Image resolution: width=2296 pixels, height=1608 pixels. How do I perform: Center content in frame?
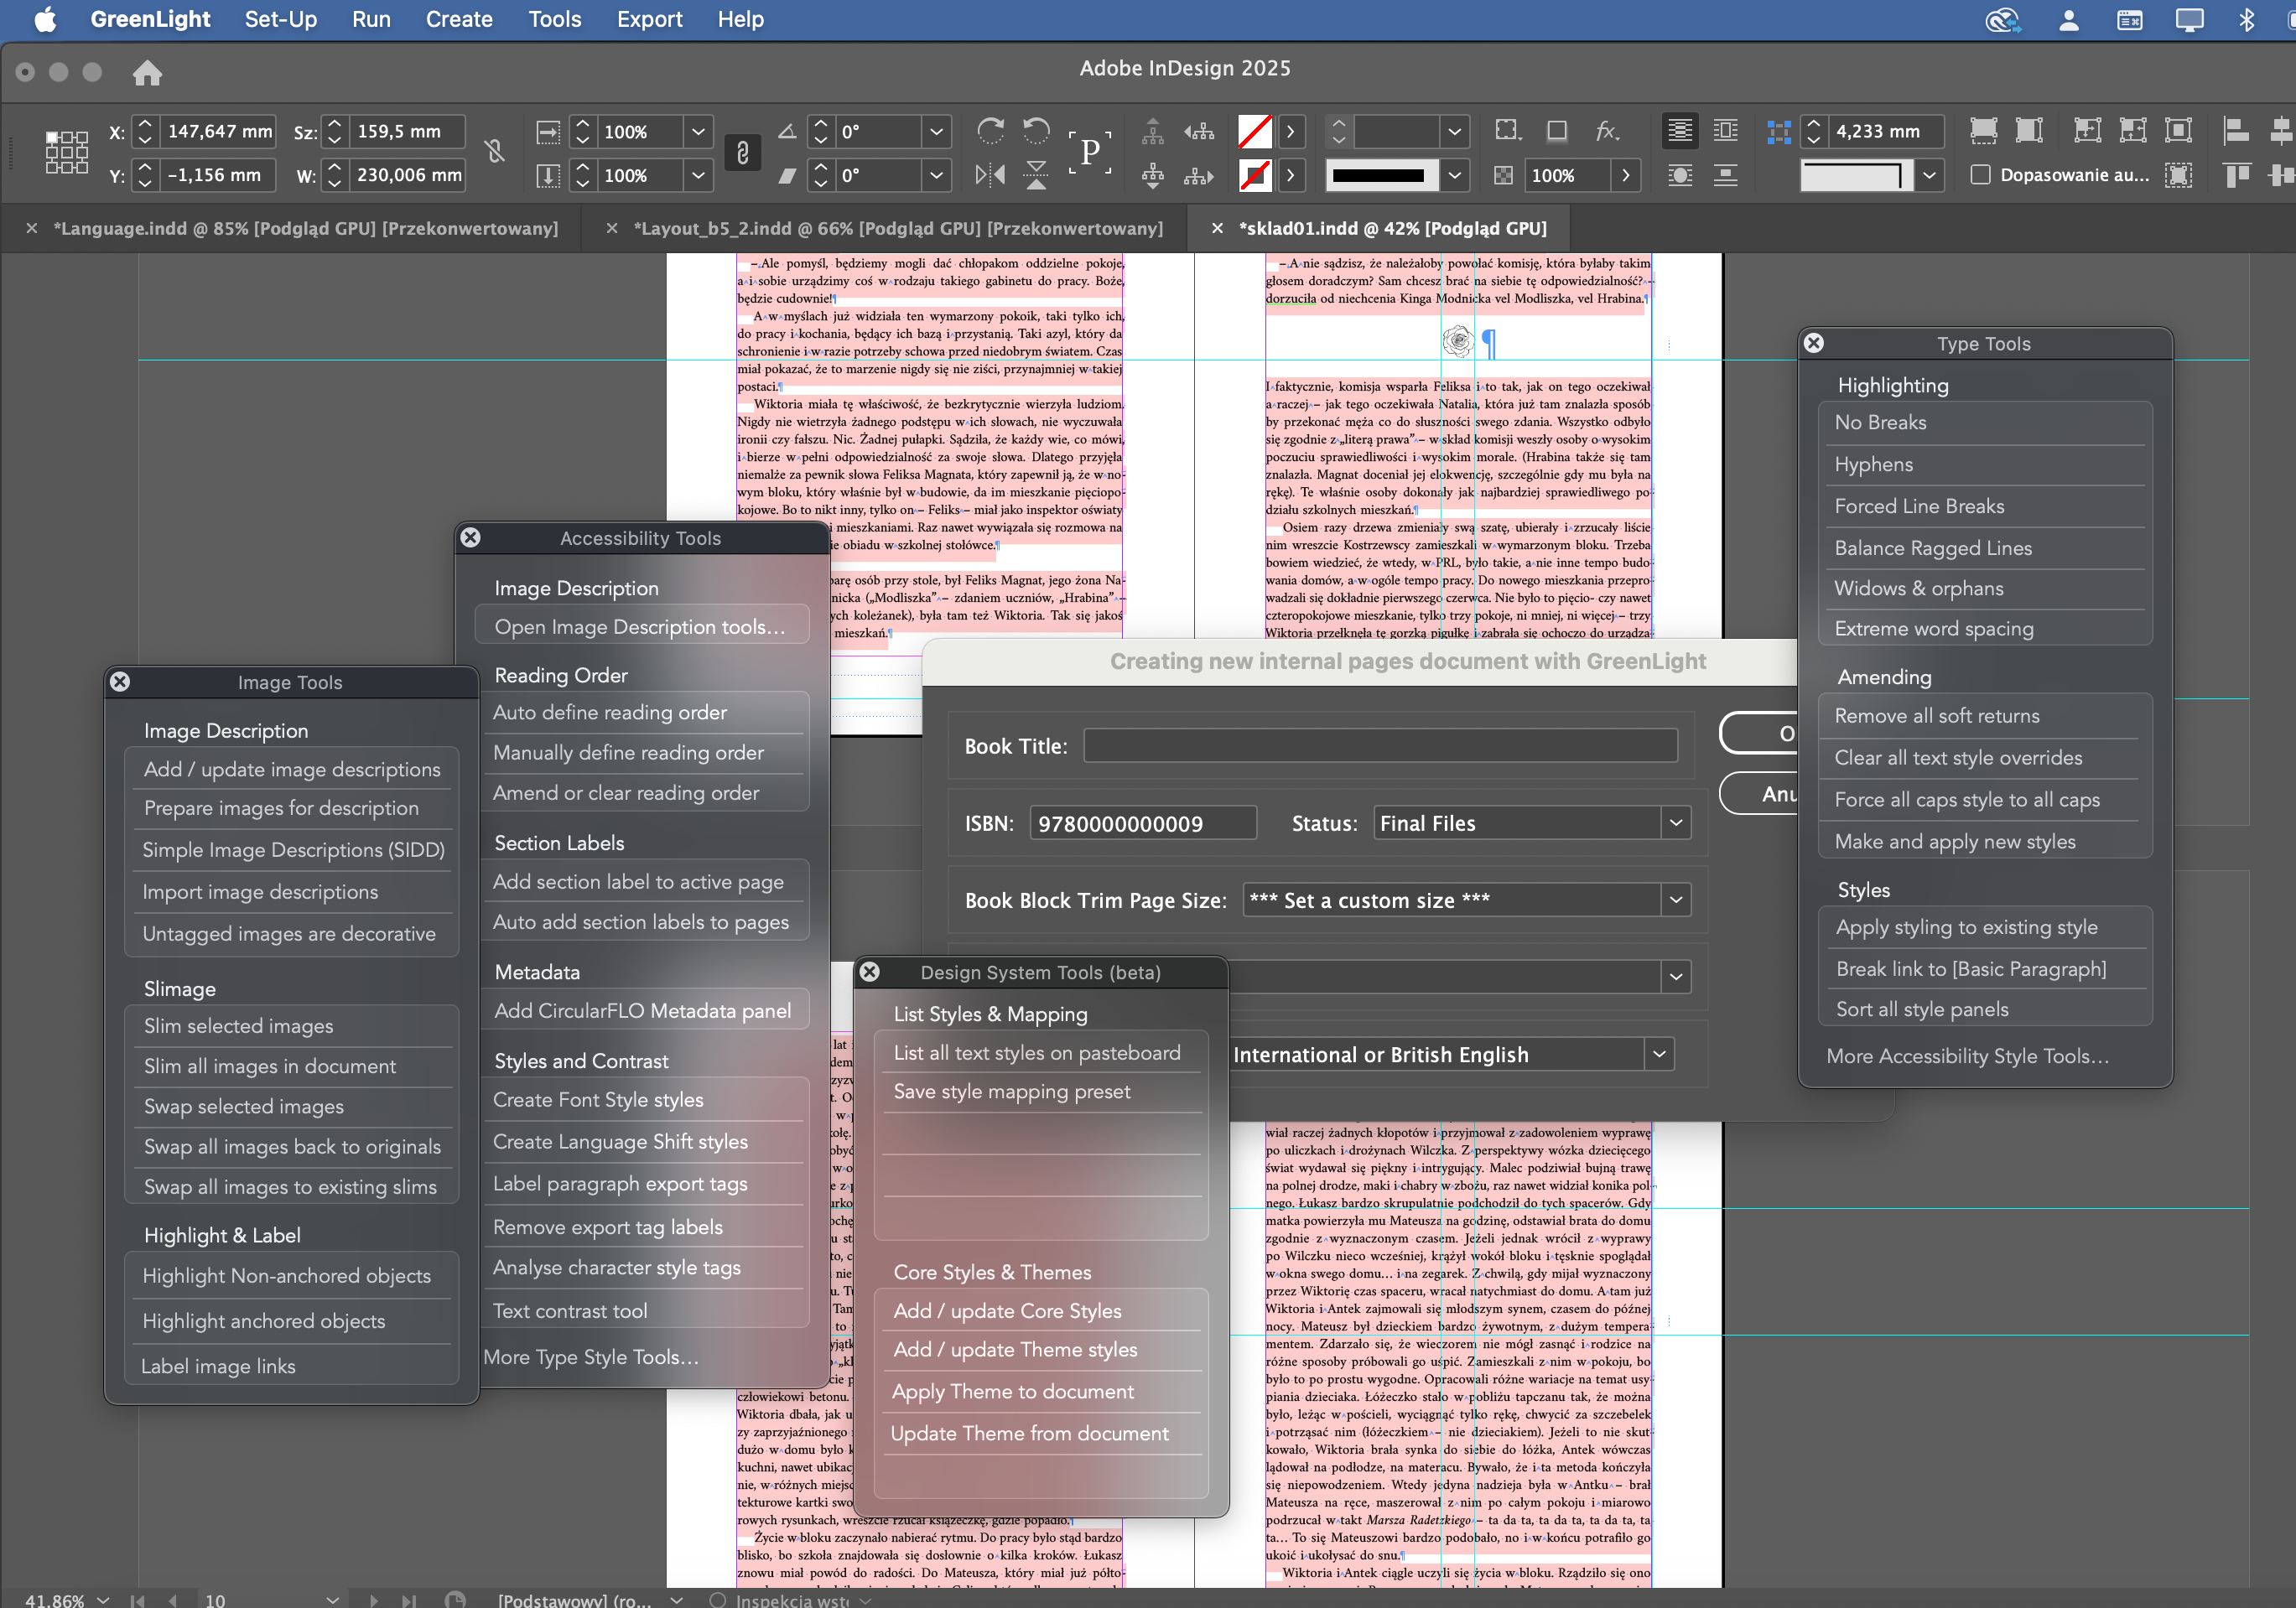2179,131
